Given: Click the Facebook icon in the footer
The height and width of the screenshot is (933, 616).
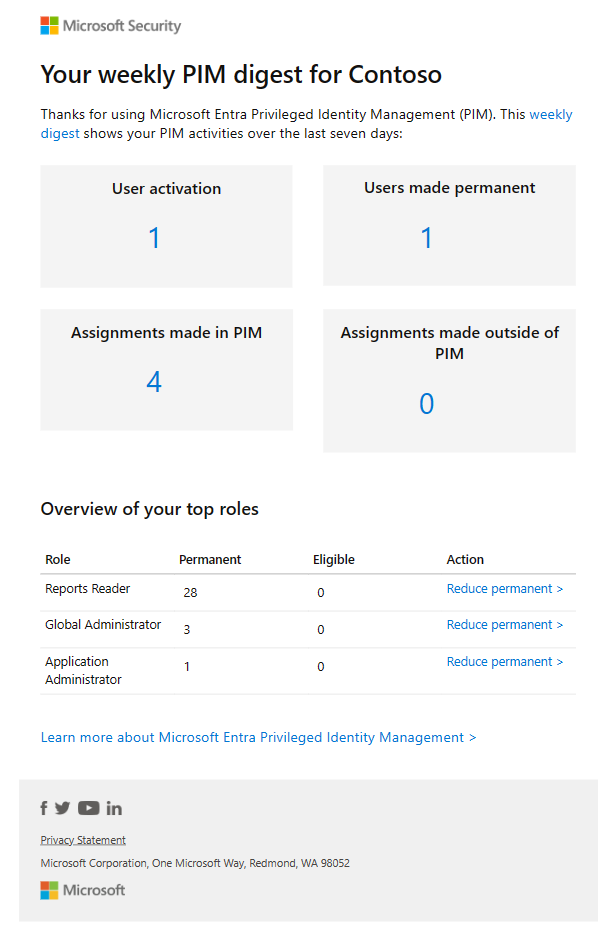Looking at the screenshot, I should click(44, 808).
